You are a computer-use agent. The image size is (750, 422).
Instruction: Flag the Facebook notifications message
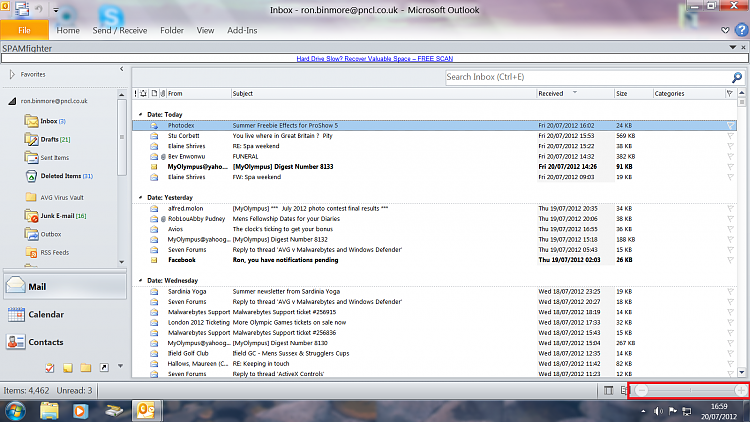click(x=730, y=260)
